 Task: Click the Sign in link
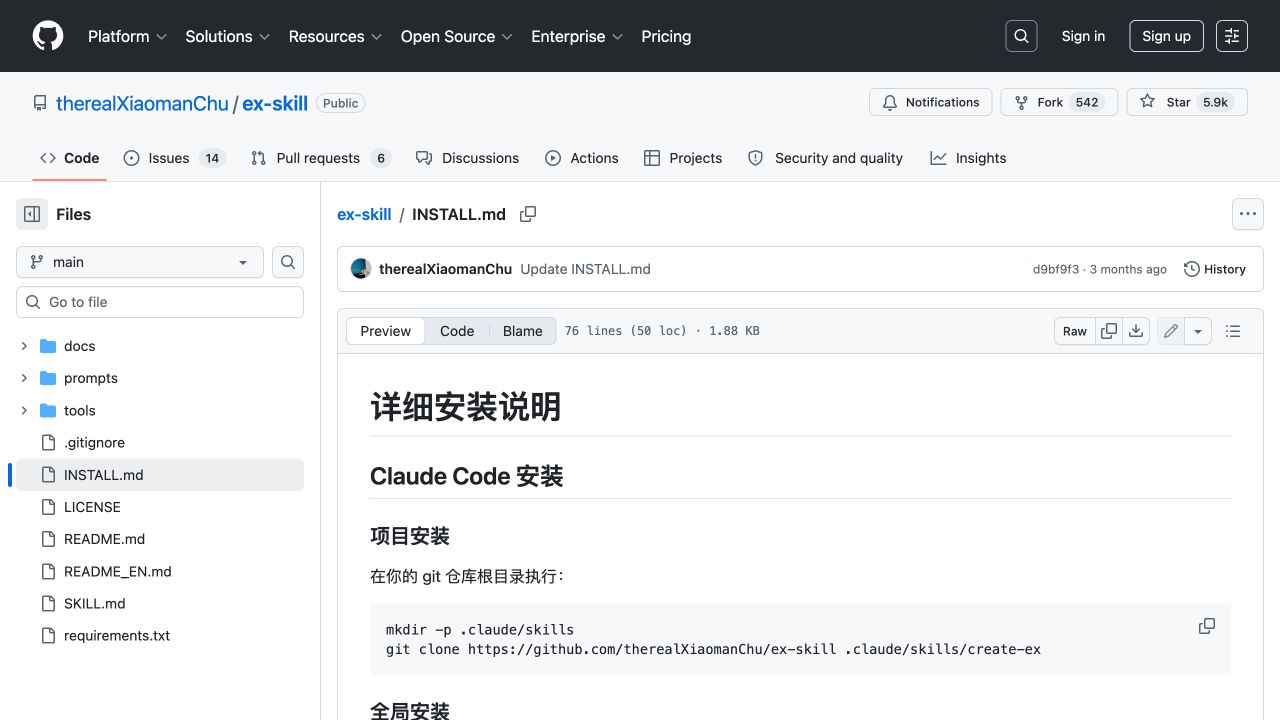1083,36
